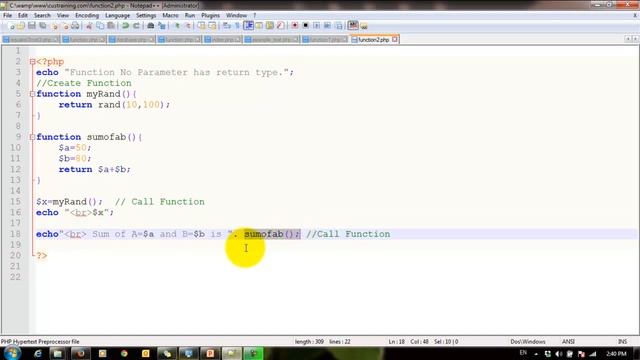Click the Copy toolbar icon
The image size is (640, 360).
[x=100, y=26]
